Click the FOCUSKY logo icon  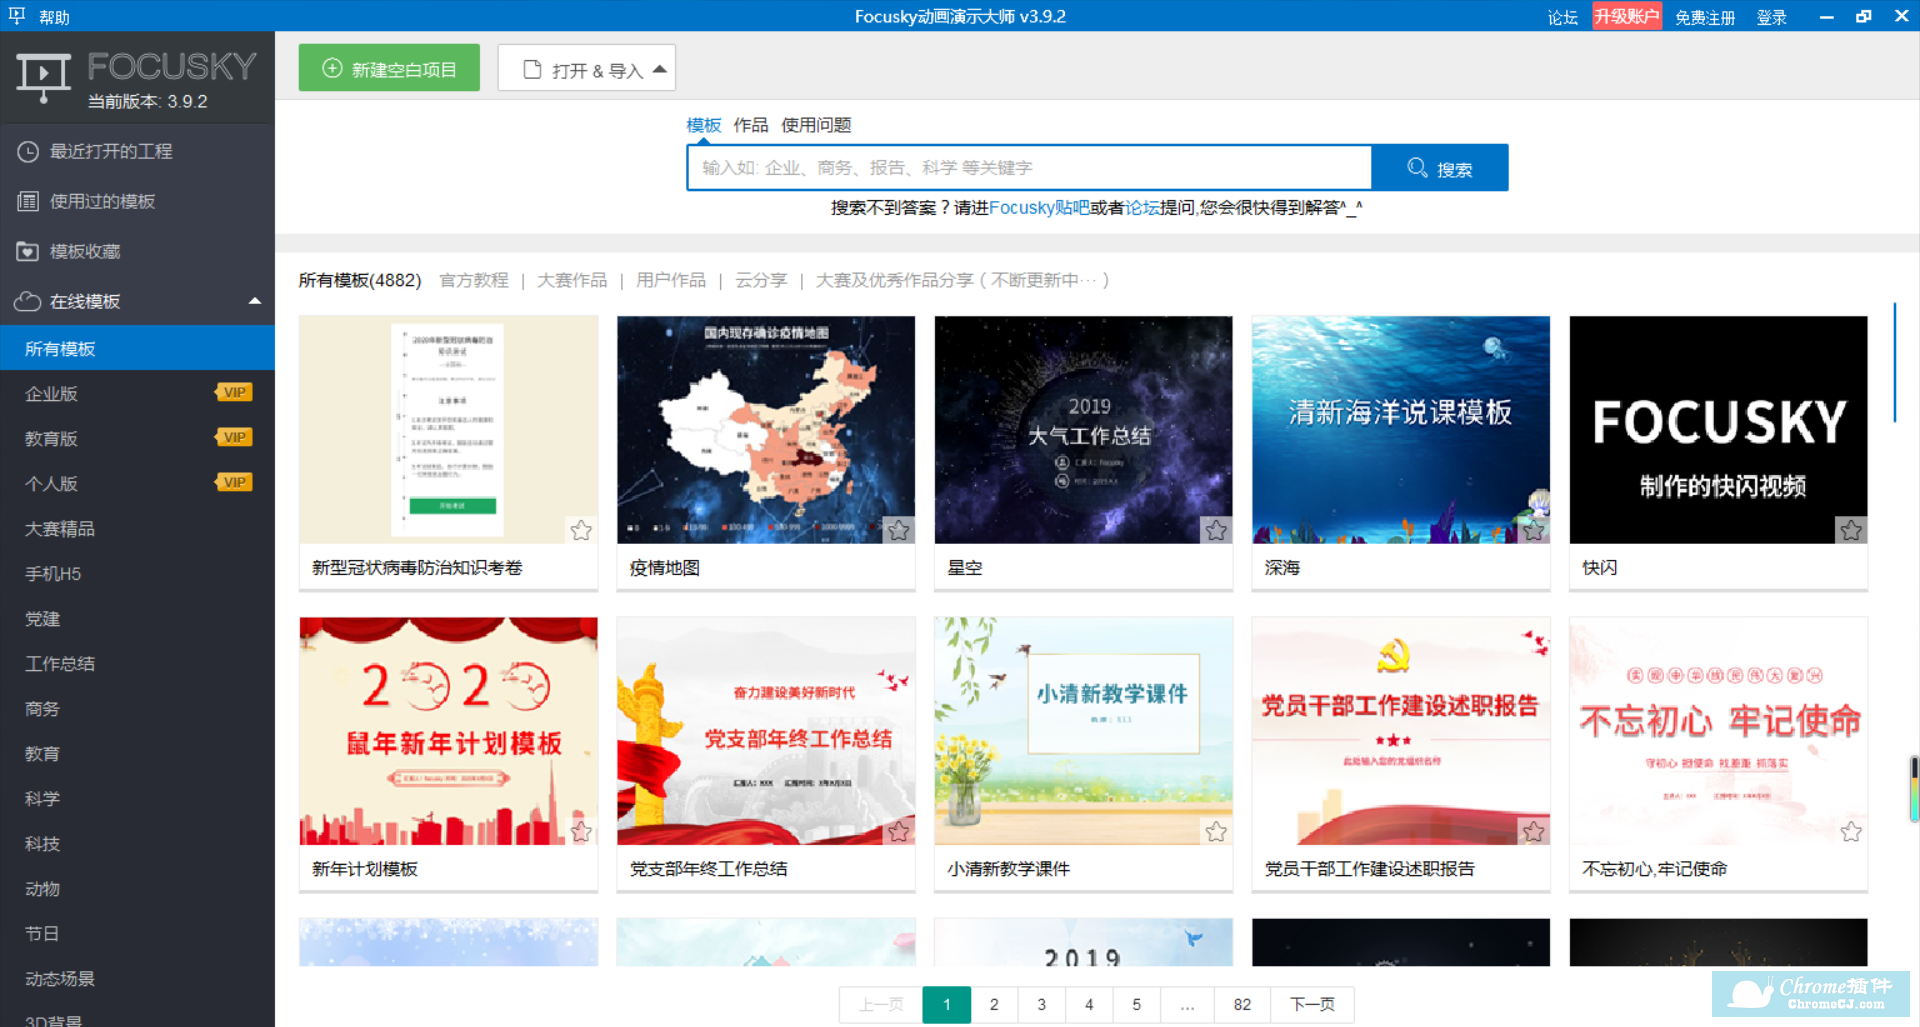coord(43,77)
